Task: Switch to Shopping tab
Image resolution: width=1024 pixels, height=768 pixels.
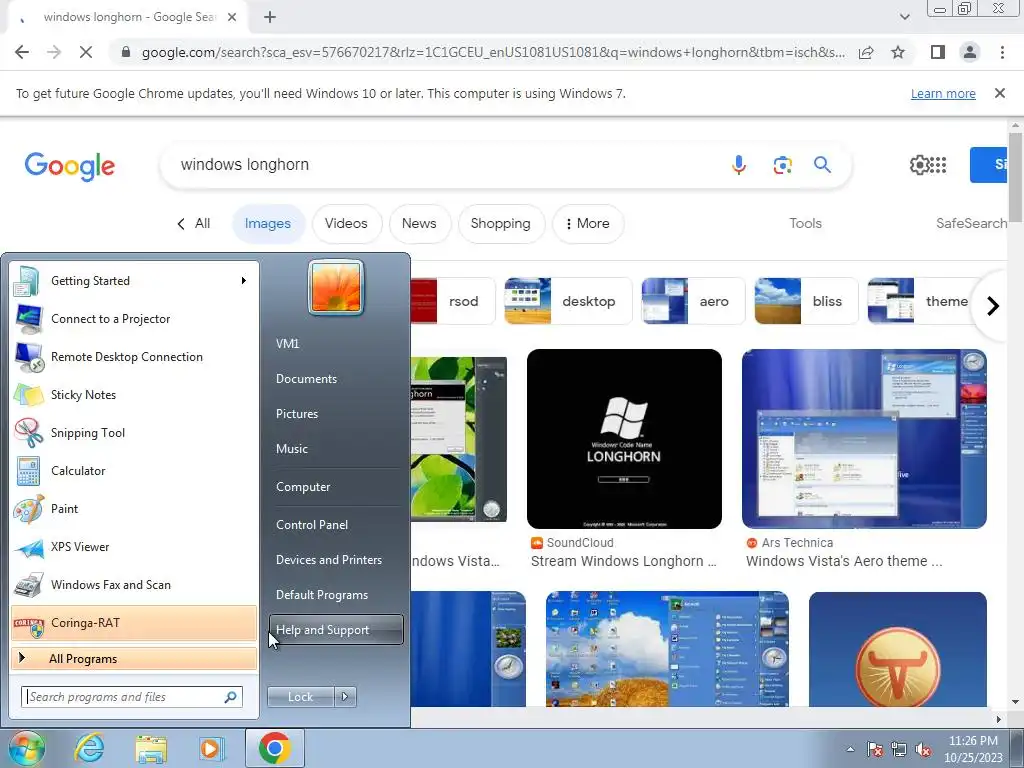Action: click(x=501, y=223)
